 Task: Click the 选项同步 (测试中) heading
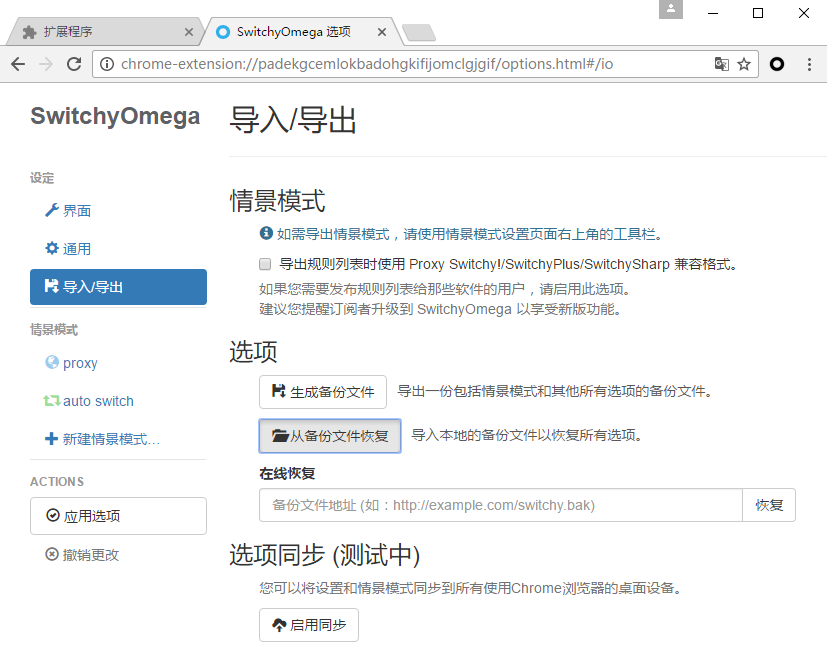(325, 555)
